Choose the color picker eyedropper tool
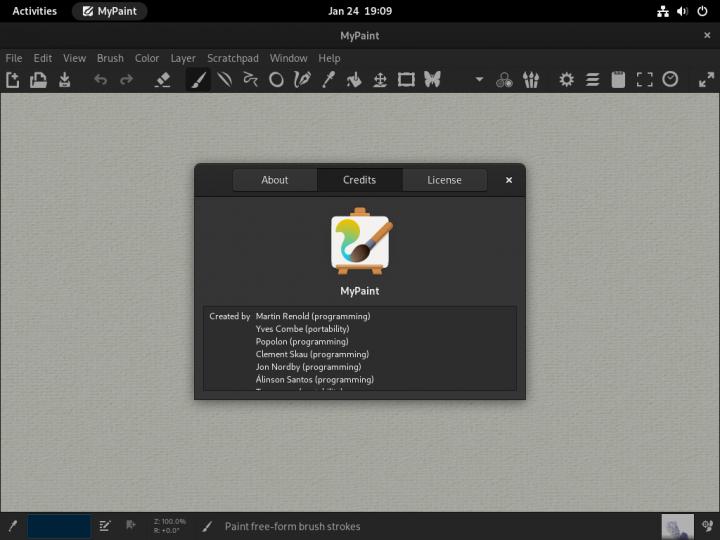Screen dimensions: 720x540 pos(327,80)
